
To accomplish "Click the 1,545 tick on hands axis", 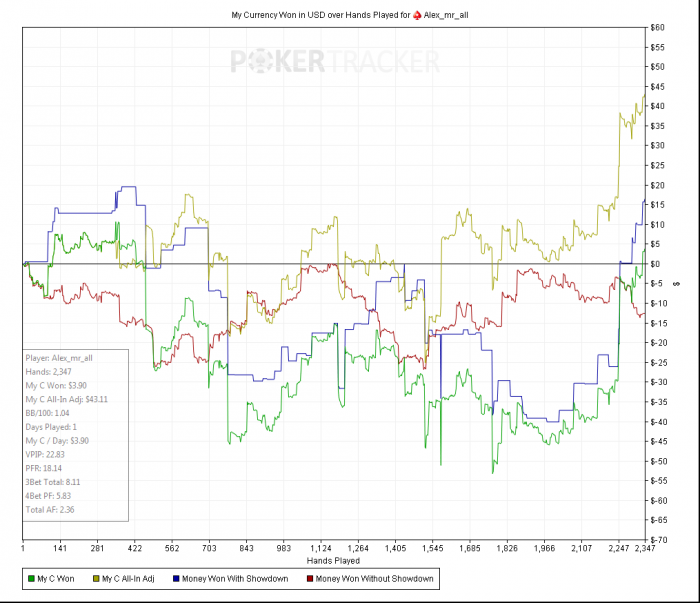I will [x=433, y=548].
